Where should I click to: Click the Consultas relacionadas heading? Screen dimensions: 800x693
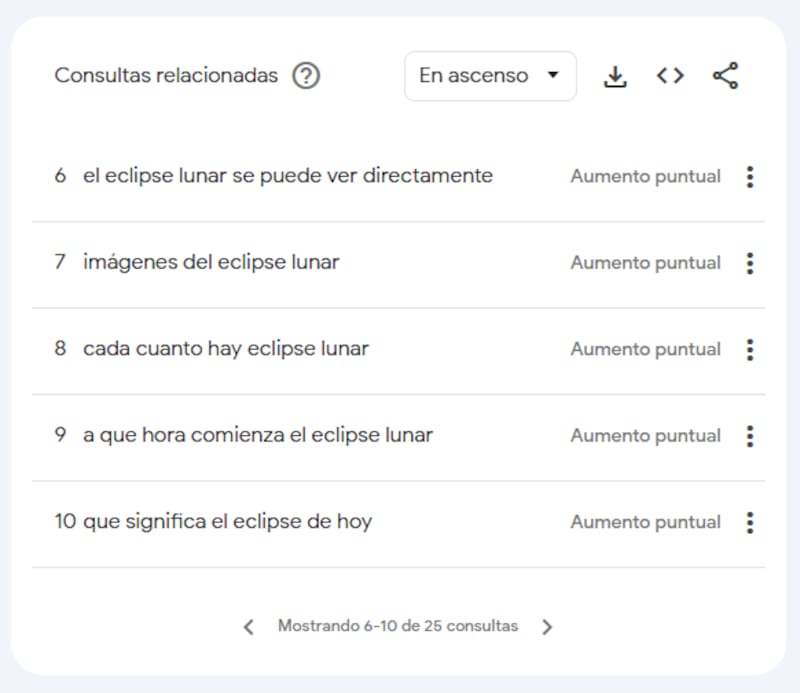[166, 76]
